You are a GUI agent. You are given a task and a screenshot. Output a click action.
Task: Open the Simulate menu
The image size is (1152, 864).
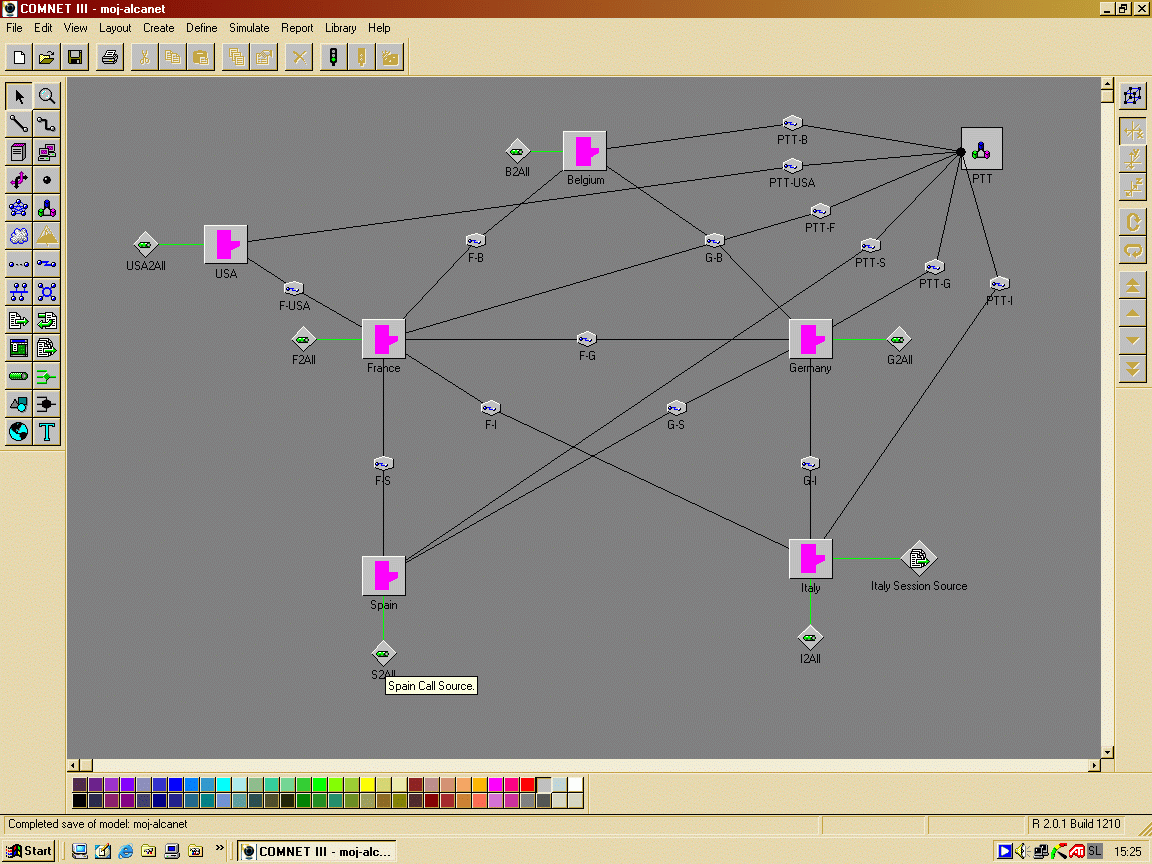pyautogui.click(x=249, y=28)
